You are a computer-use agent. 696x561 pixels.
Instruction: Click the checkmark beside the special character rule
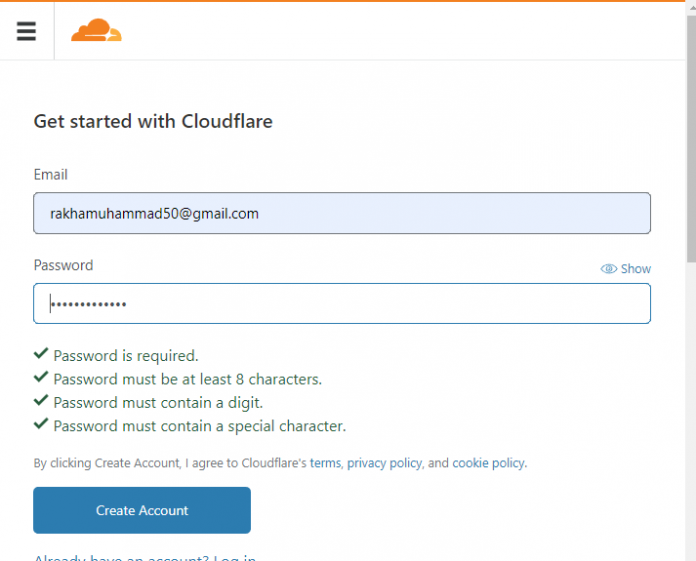[x=41, y=425]
